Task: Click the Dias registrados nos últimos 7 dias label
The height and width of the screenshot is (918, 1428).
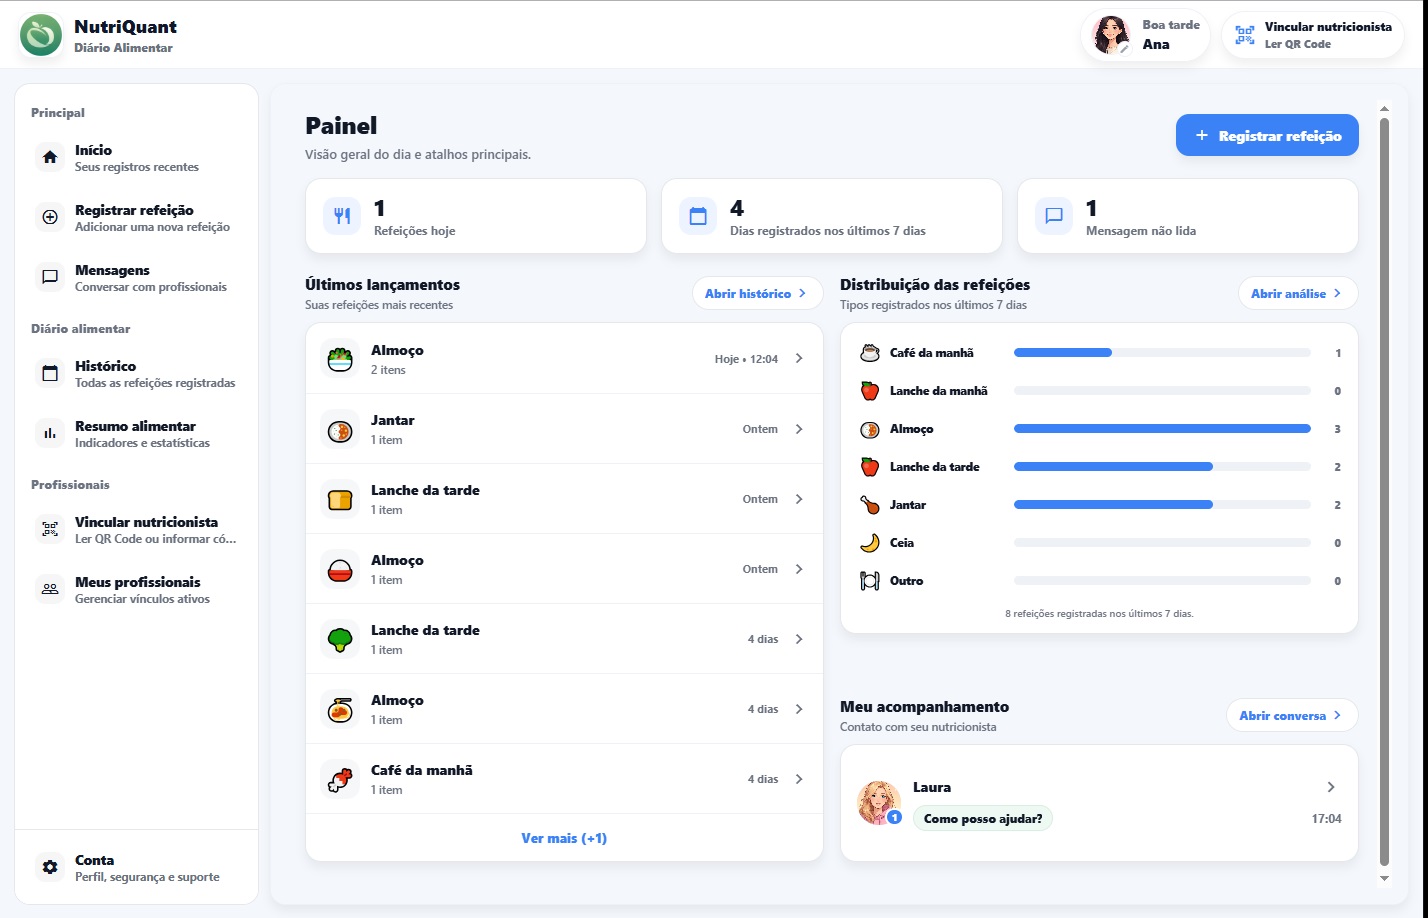Action: click(x=828, y=231)
